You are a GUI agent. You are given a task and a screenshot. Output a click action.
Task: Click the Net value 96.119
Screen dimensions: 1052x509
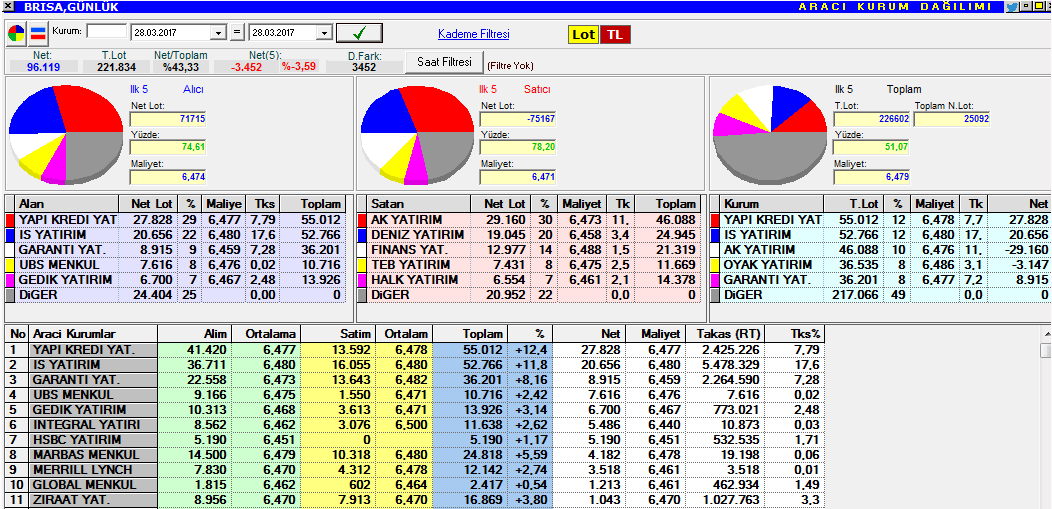tap(43, 67)
